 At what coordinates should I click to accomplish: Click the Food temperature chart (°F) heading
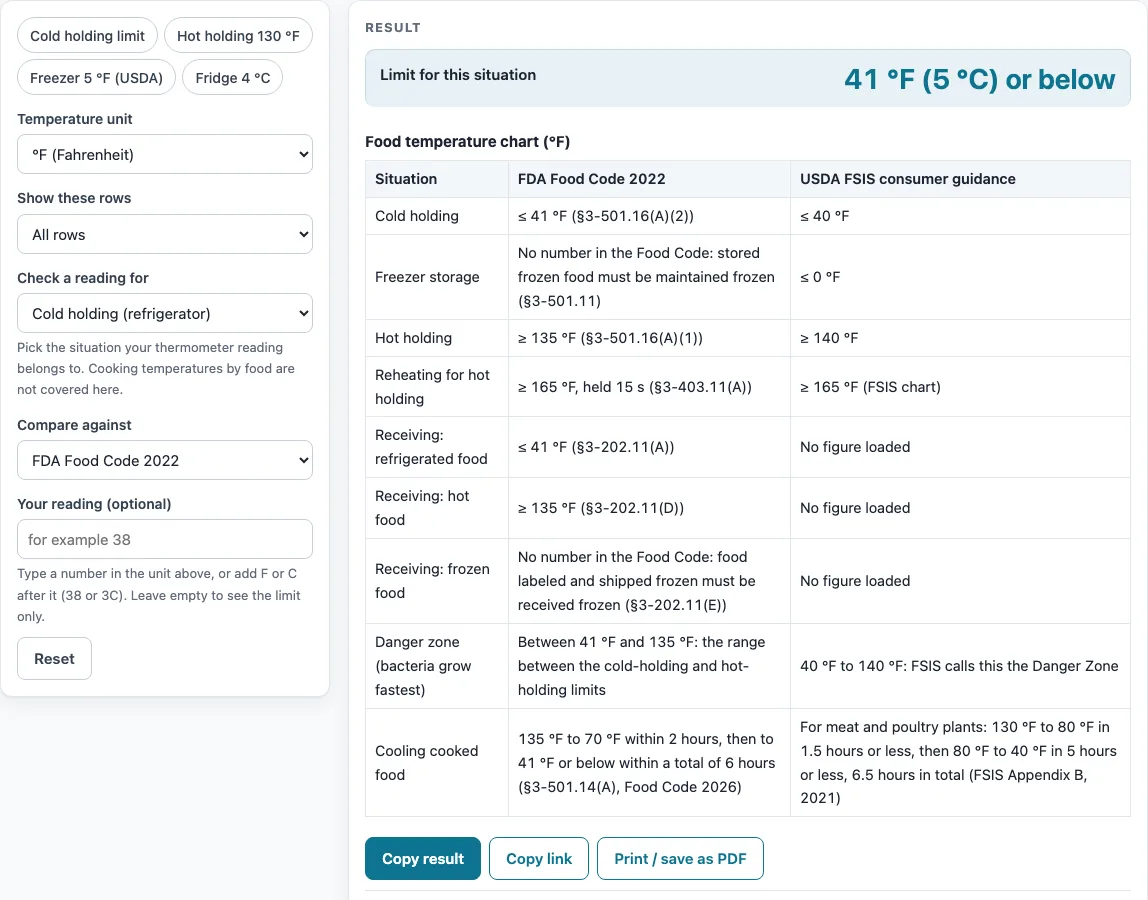click(467, 141)
